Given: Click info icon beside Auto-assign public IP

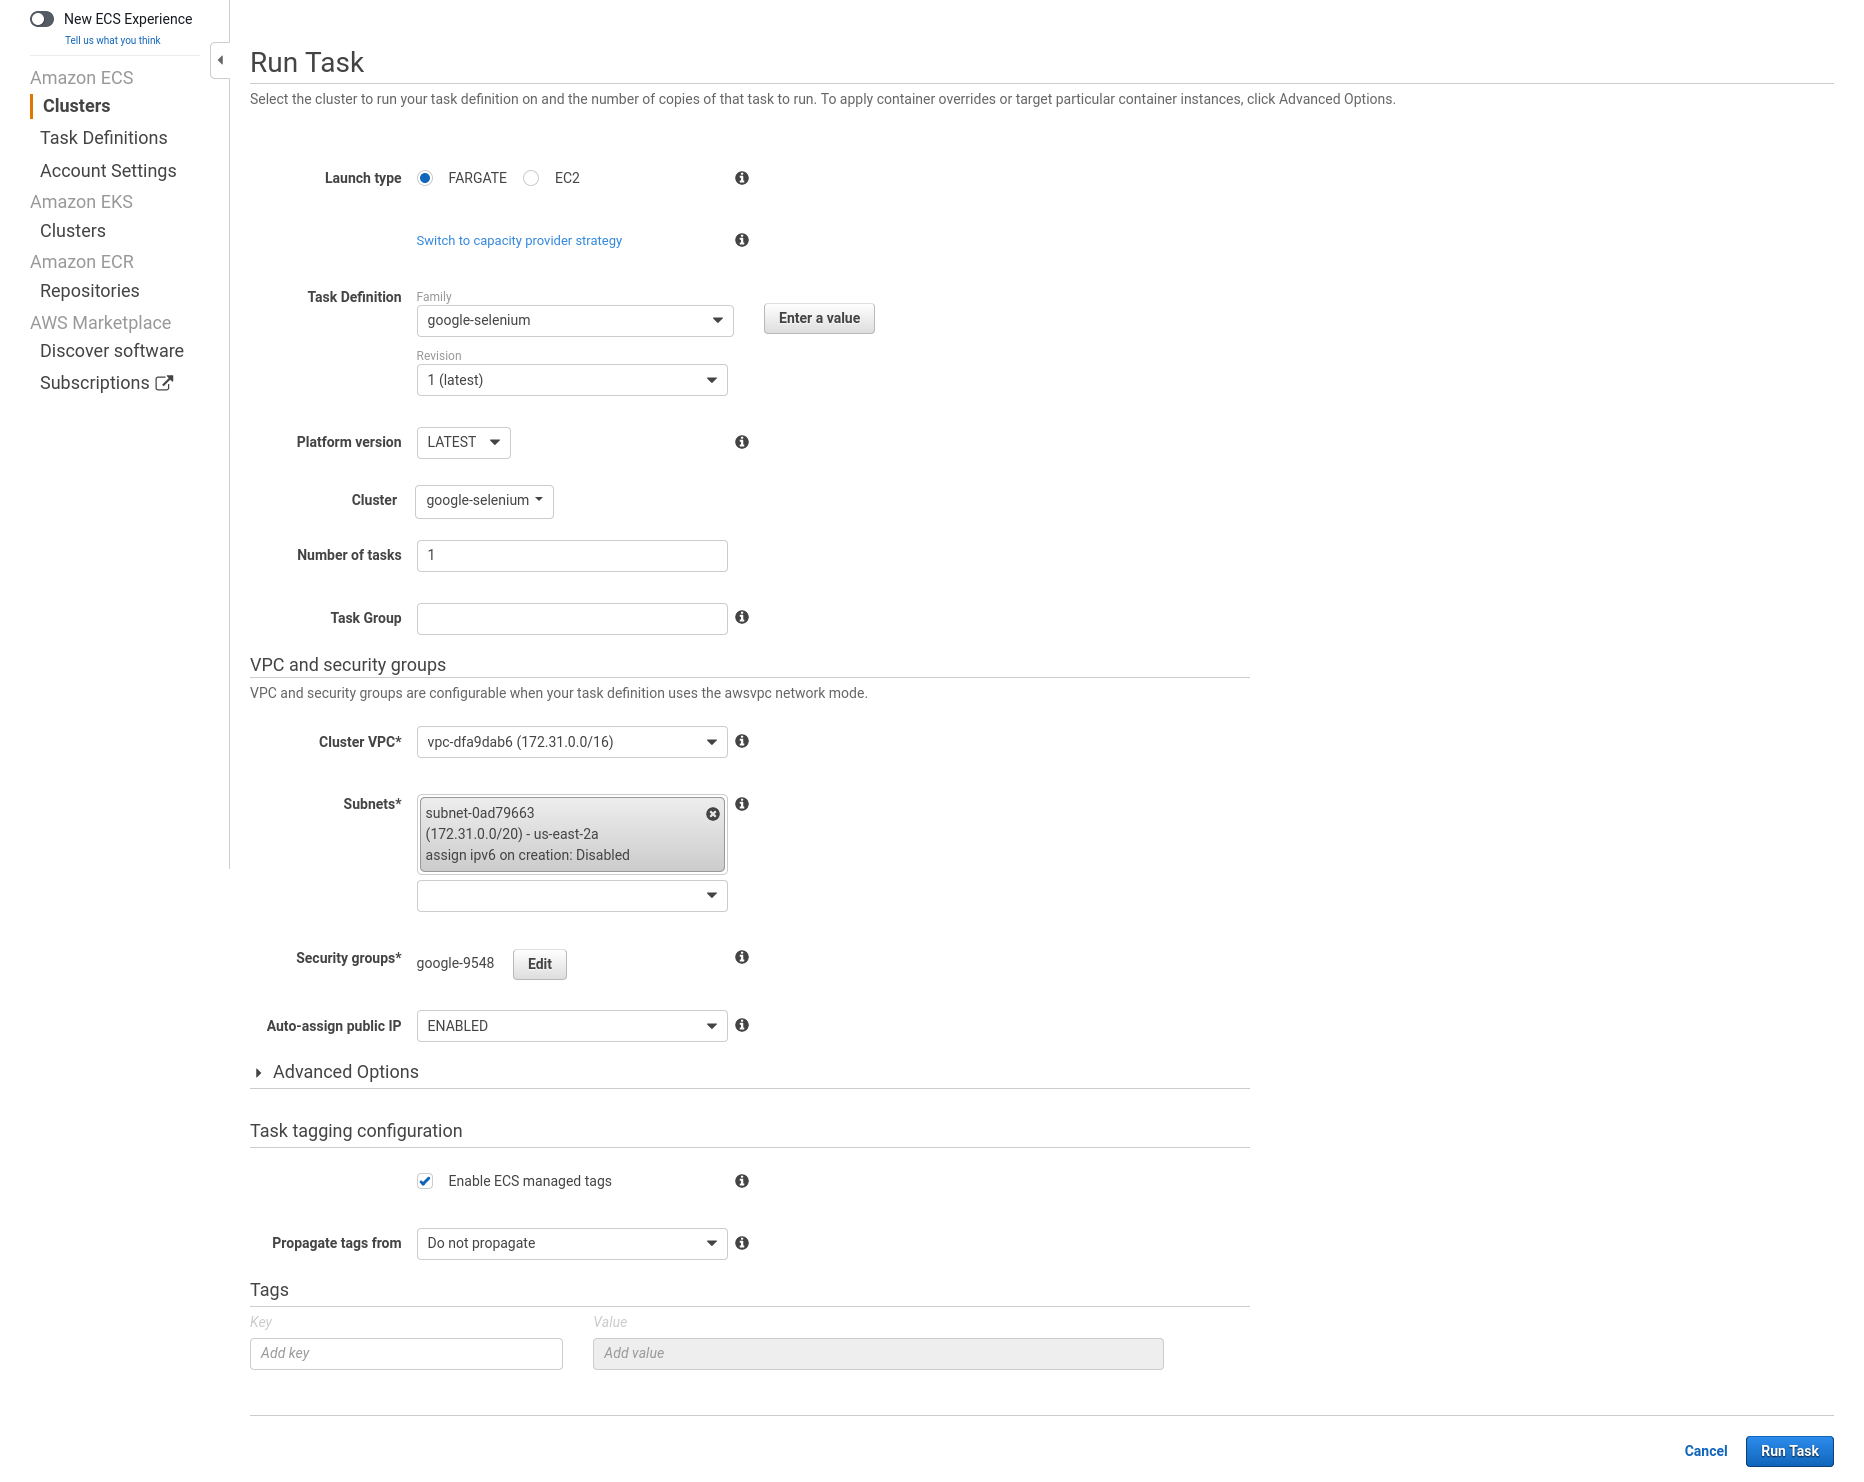Looking at the screenshot, I should [x=742, y=1025].
